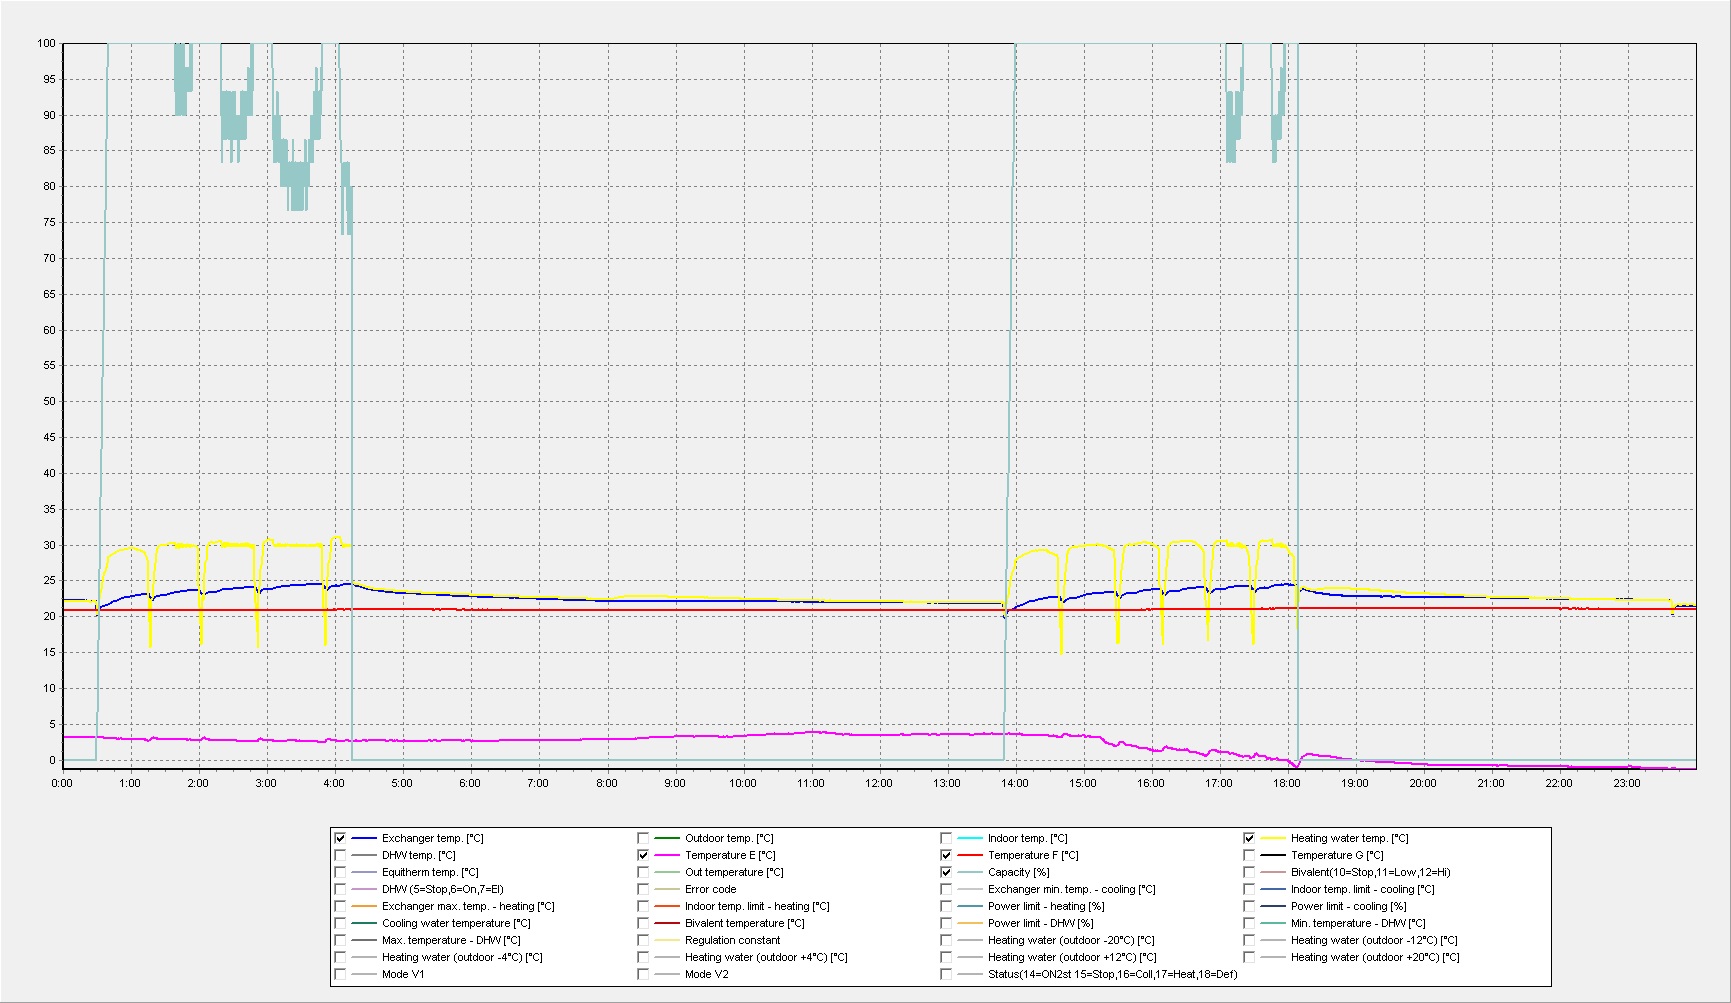1731x1003 pixels.
Task: Tick Heating water (outdoor +12°C) checkbox
Action: (946, 957)
